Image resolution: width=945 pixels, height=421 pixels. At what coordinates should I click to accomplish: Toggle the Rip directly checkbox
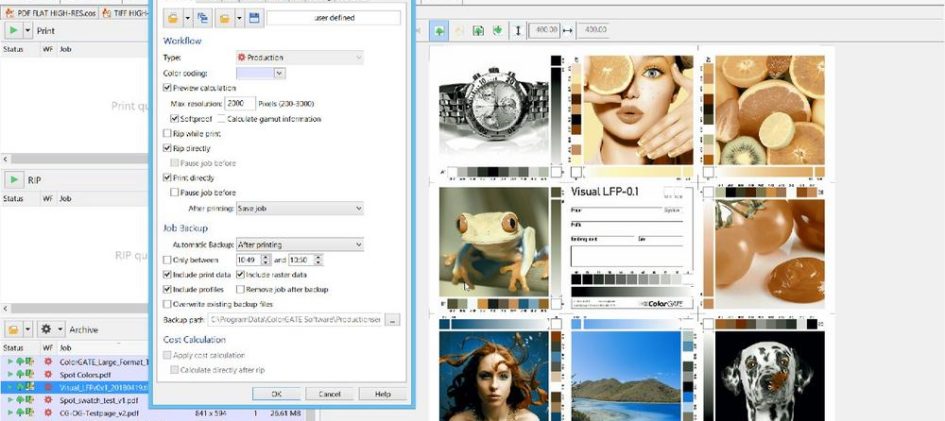pyautogui.click(x=168, y=148)
